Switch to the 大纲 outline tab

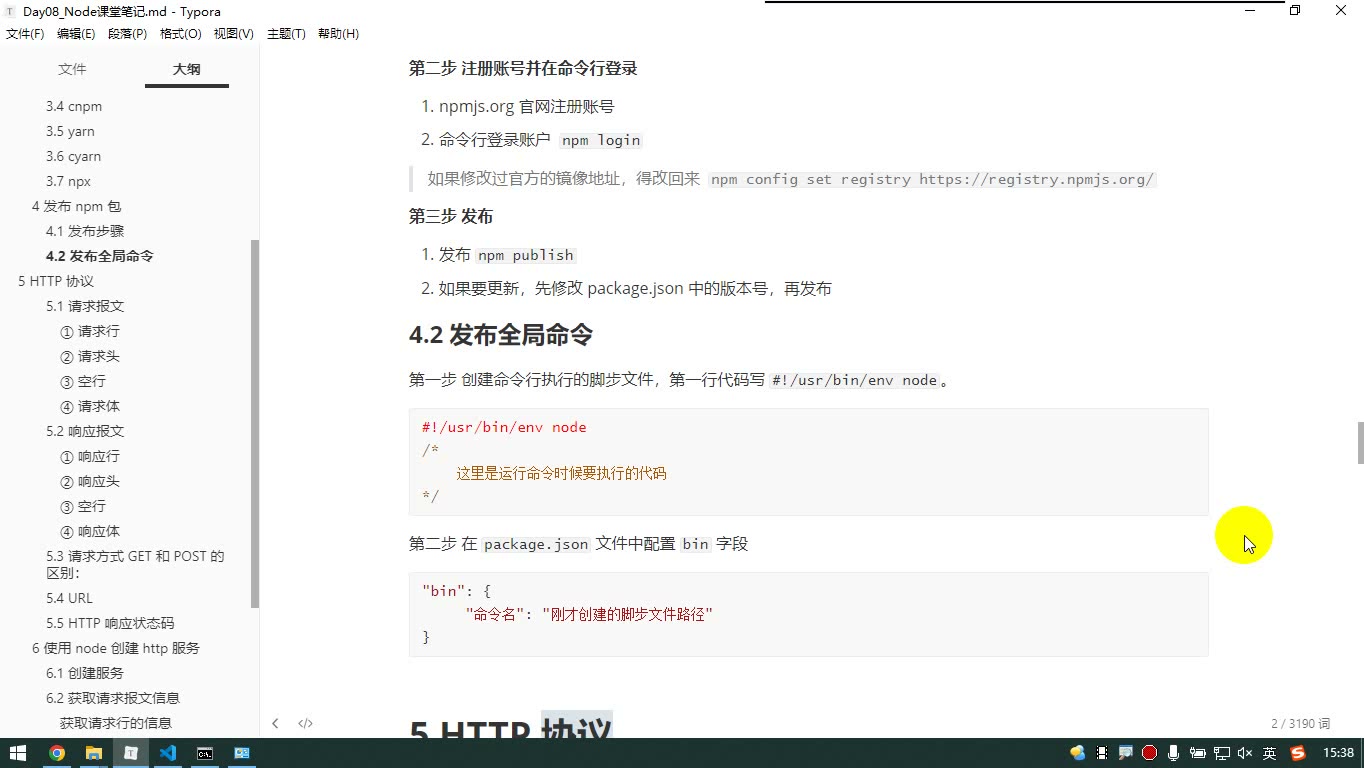point(187,69)
